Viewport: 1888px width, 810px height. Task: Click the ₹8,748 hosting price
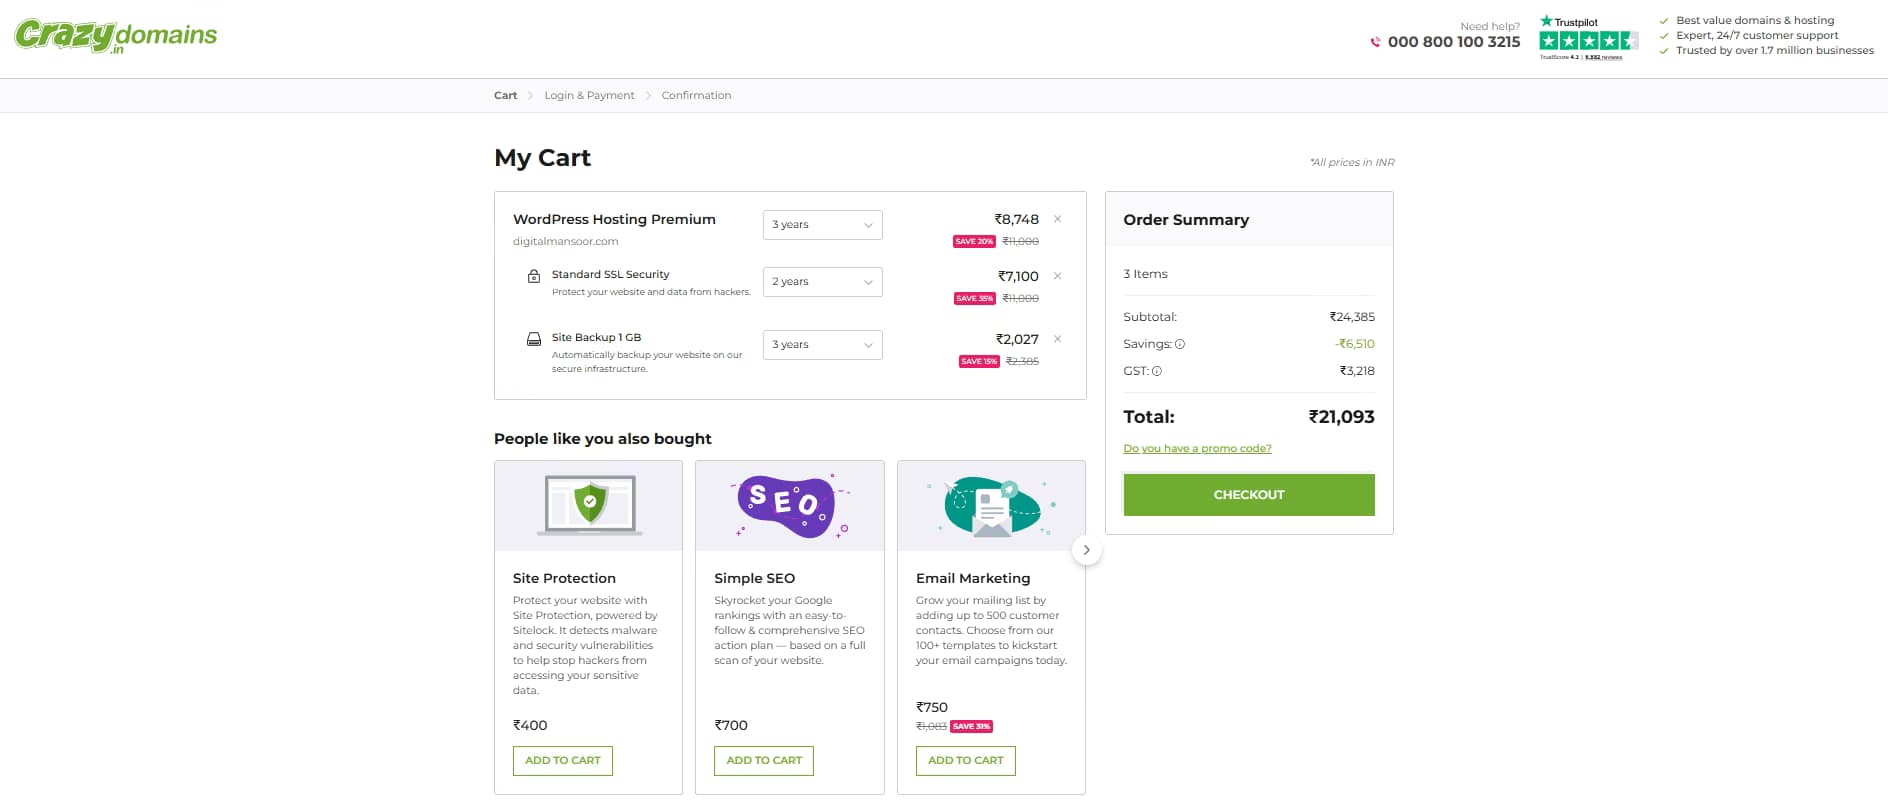click(x=1016, y=219)
